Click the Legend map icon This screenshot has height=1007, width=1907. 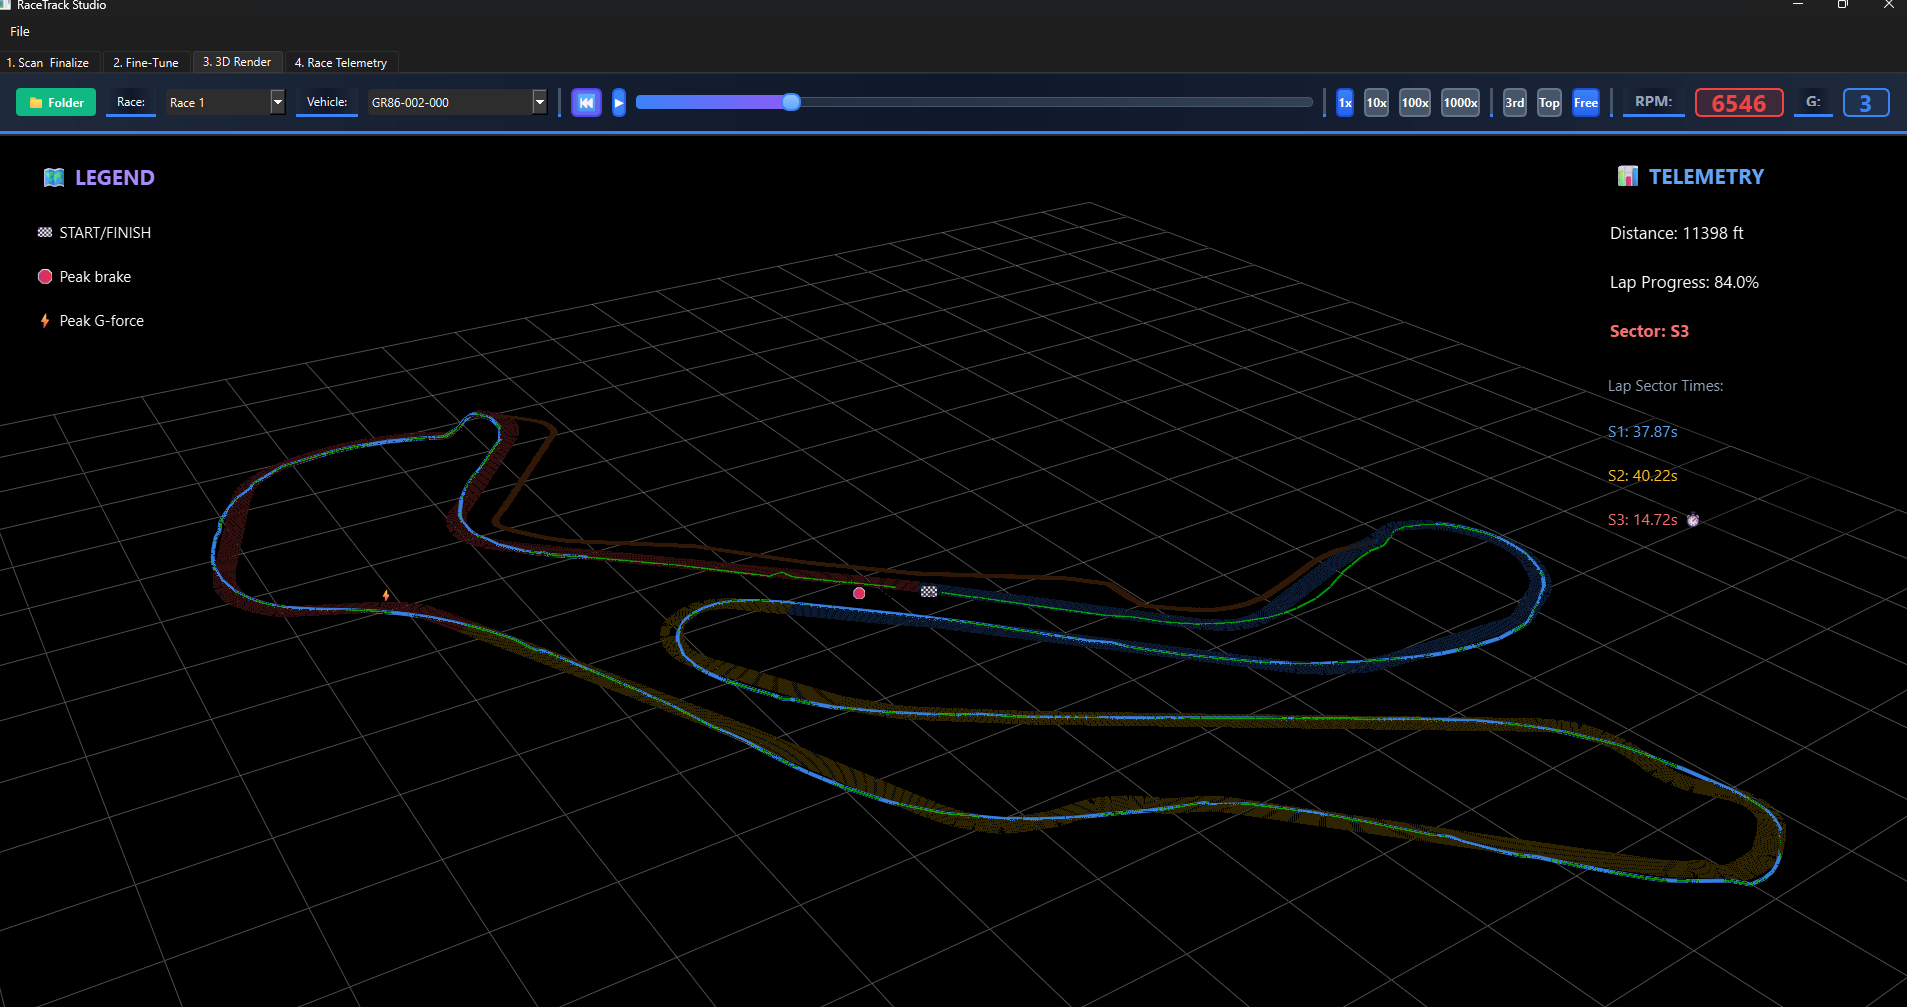click(x=54, y=177)
